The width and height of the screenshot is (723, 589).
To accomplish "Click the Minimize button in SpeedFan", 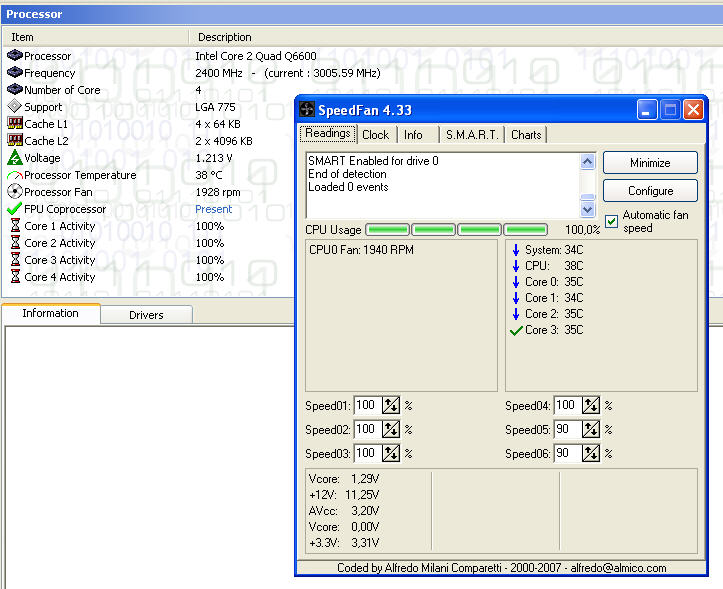I will coord(650,162).
